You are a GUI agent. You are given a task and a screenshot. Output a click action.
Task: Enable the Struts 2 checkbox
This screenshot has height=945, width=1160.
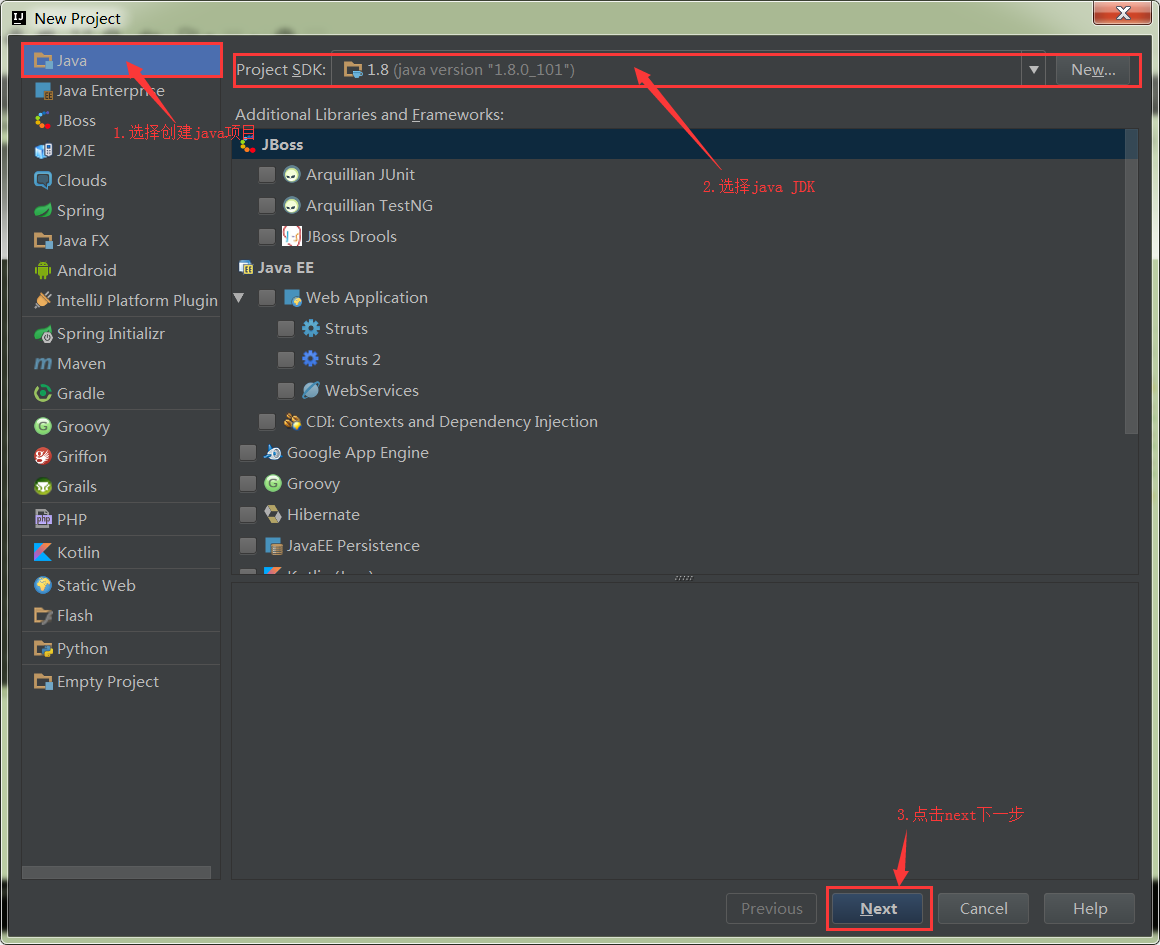pos(286,360)
